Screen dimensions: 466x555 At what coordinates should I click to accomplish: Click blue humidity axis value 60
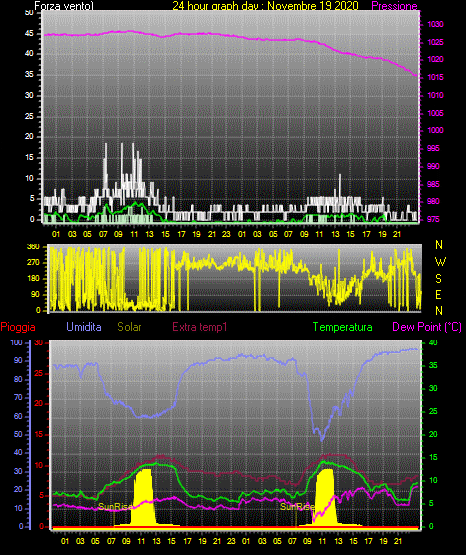(x=18, y=416)
